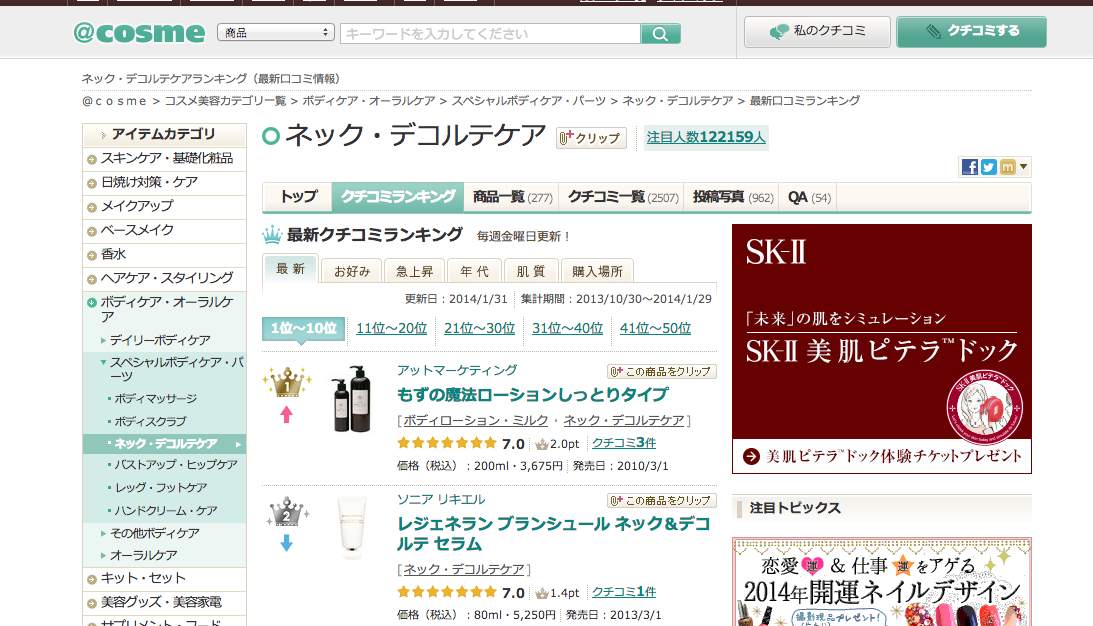Viewport: 1093px width, 626px height.
Task: Open 日焼け対策・ケア category
Action: coord(165,183)
